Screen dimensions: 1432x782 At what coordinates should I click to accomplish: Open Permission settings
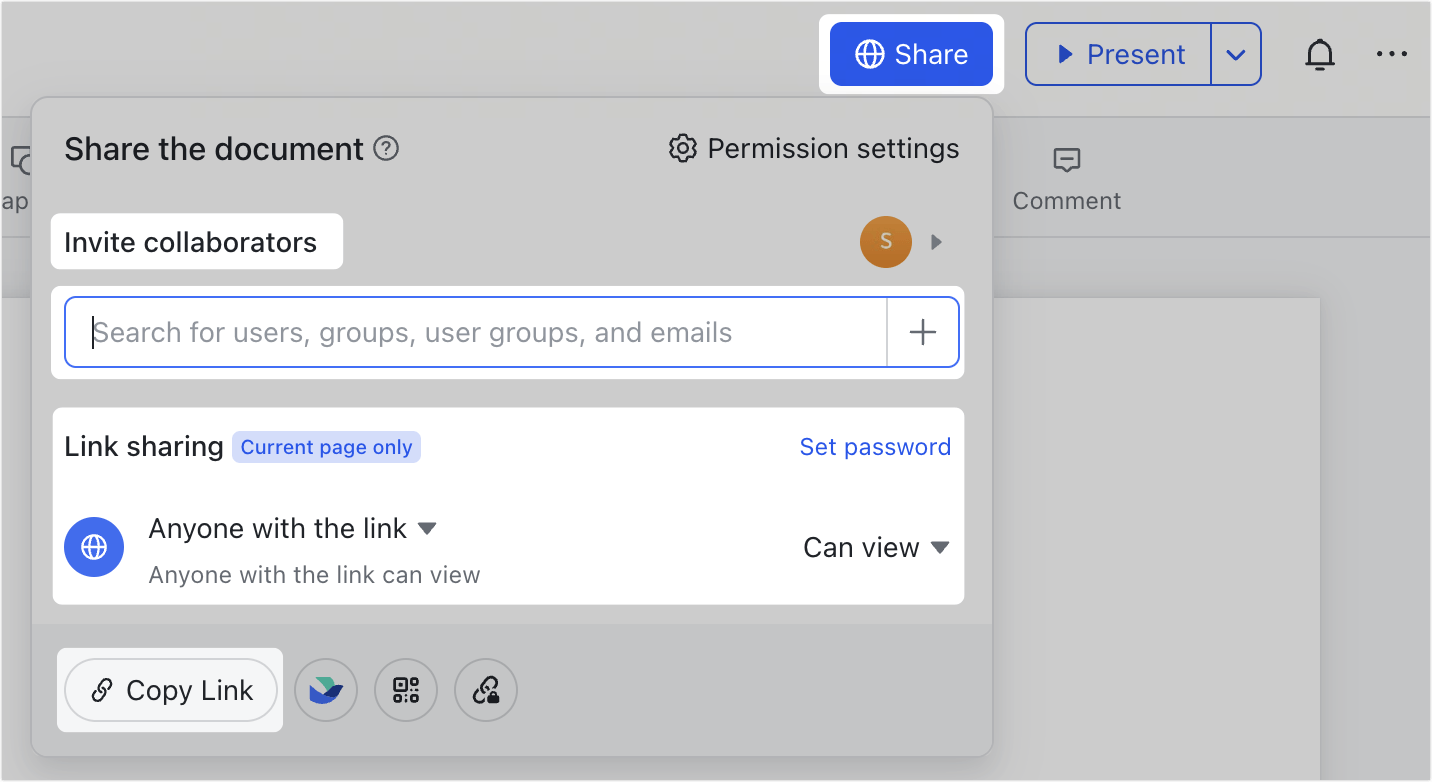point(814,149)
